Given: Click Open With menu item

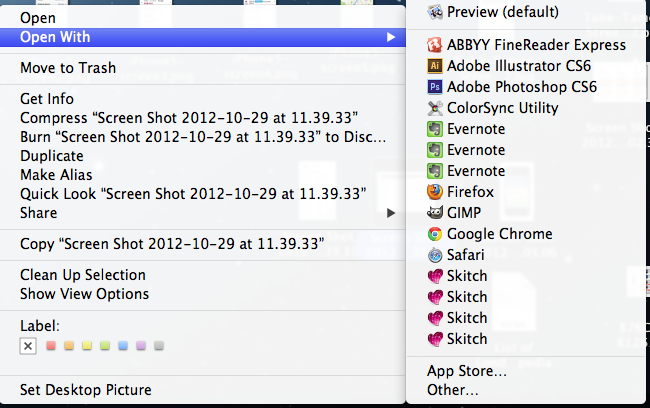Looking at the screenshot, I should [x=202, y=37].
